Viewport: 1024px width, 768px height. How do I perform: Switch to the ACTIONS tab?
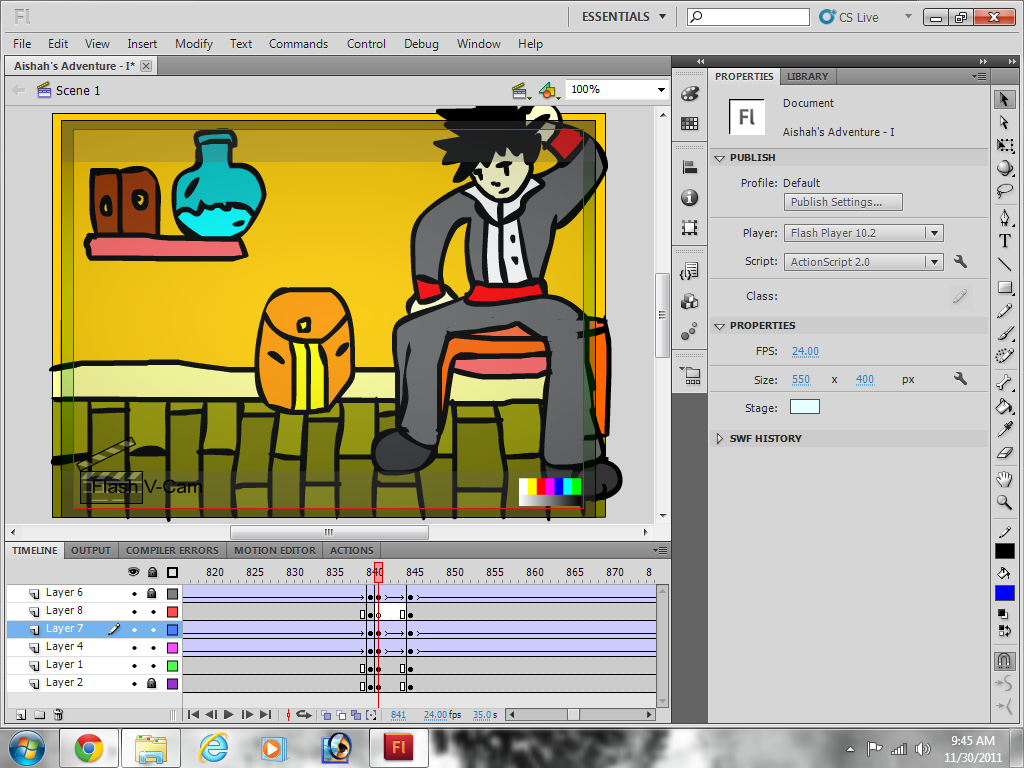[352, 551]
